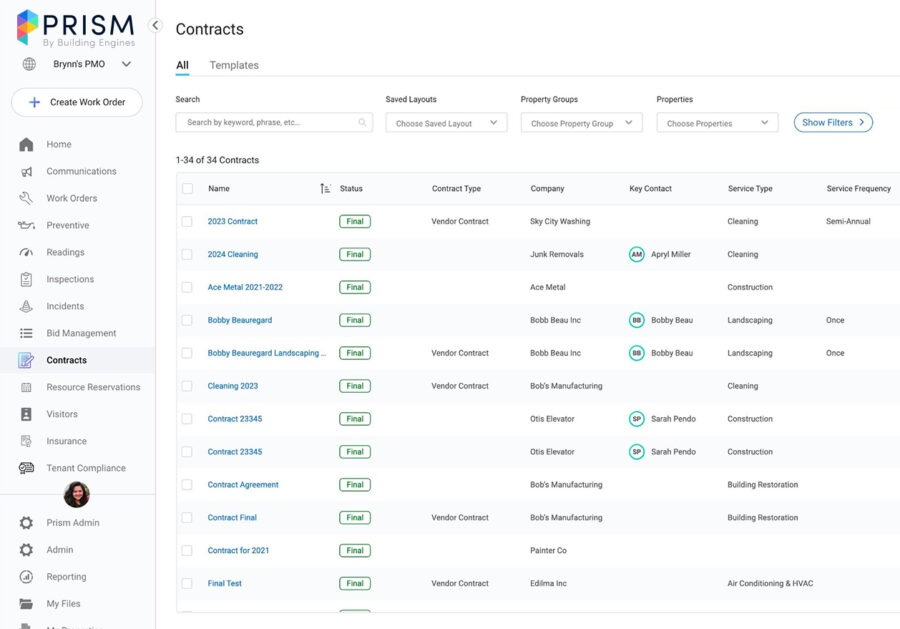900x629 pixels.
Task: Check the select-all contracts checkbox
Action: pyautogui.click(x=186, y=188)
